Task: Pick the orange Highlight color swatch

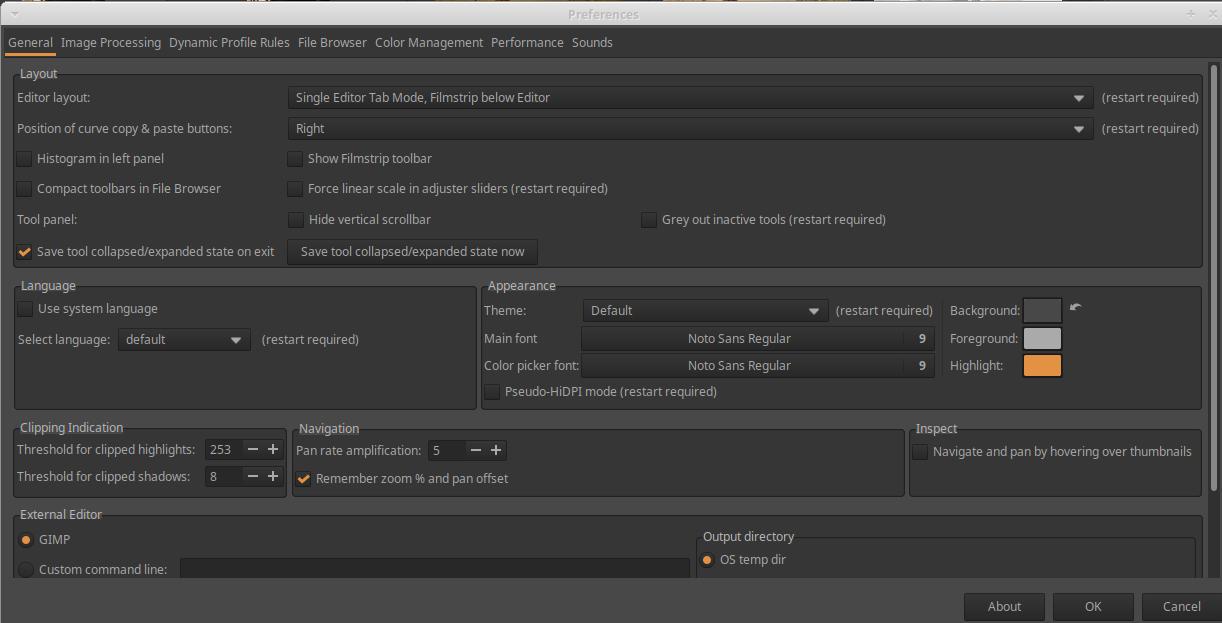Action: (x=1042, y=366)
